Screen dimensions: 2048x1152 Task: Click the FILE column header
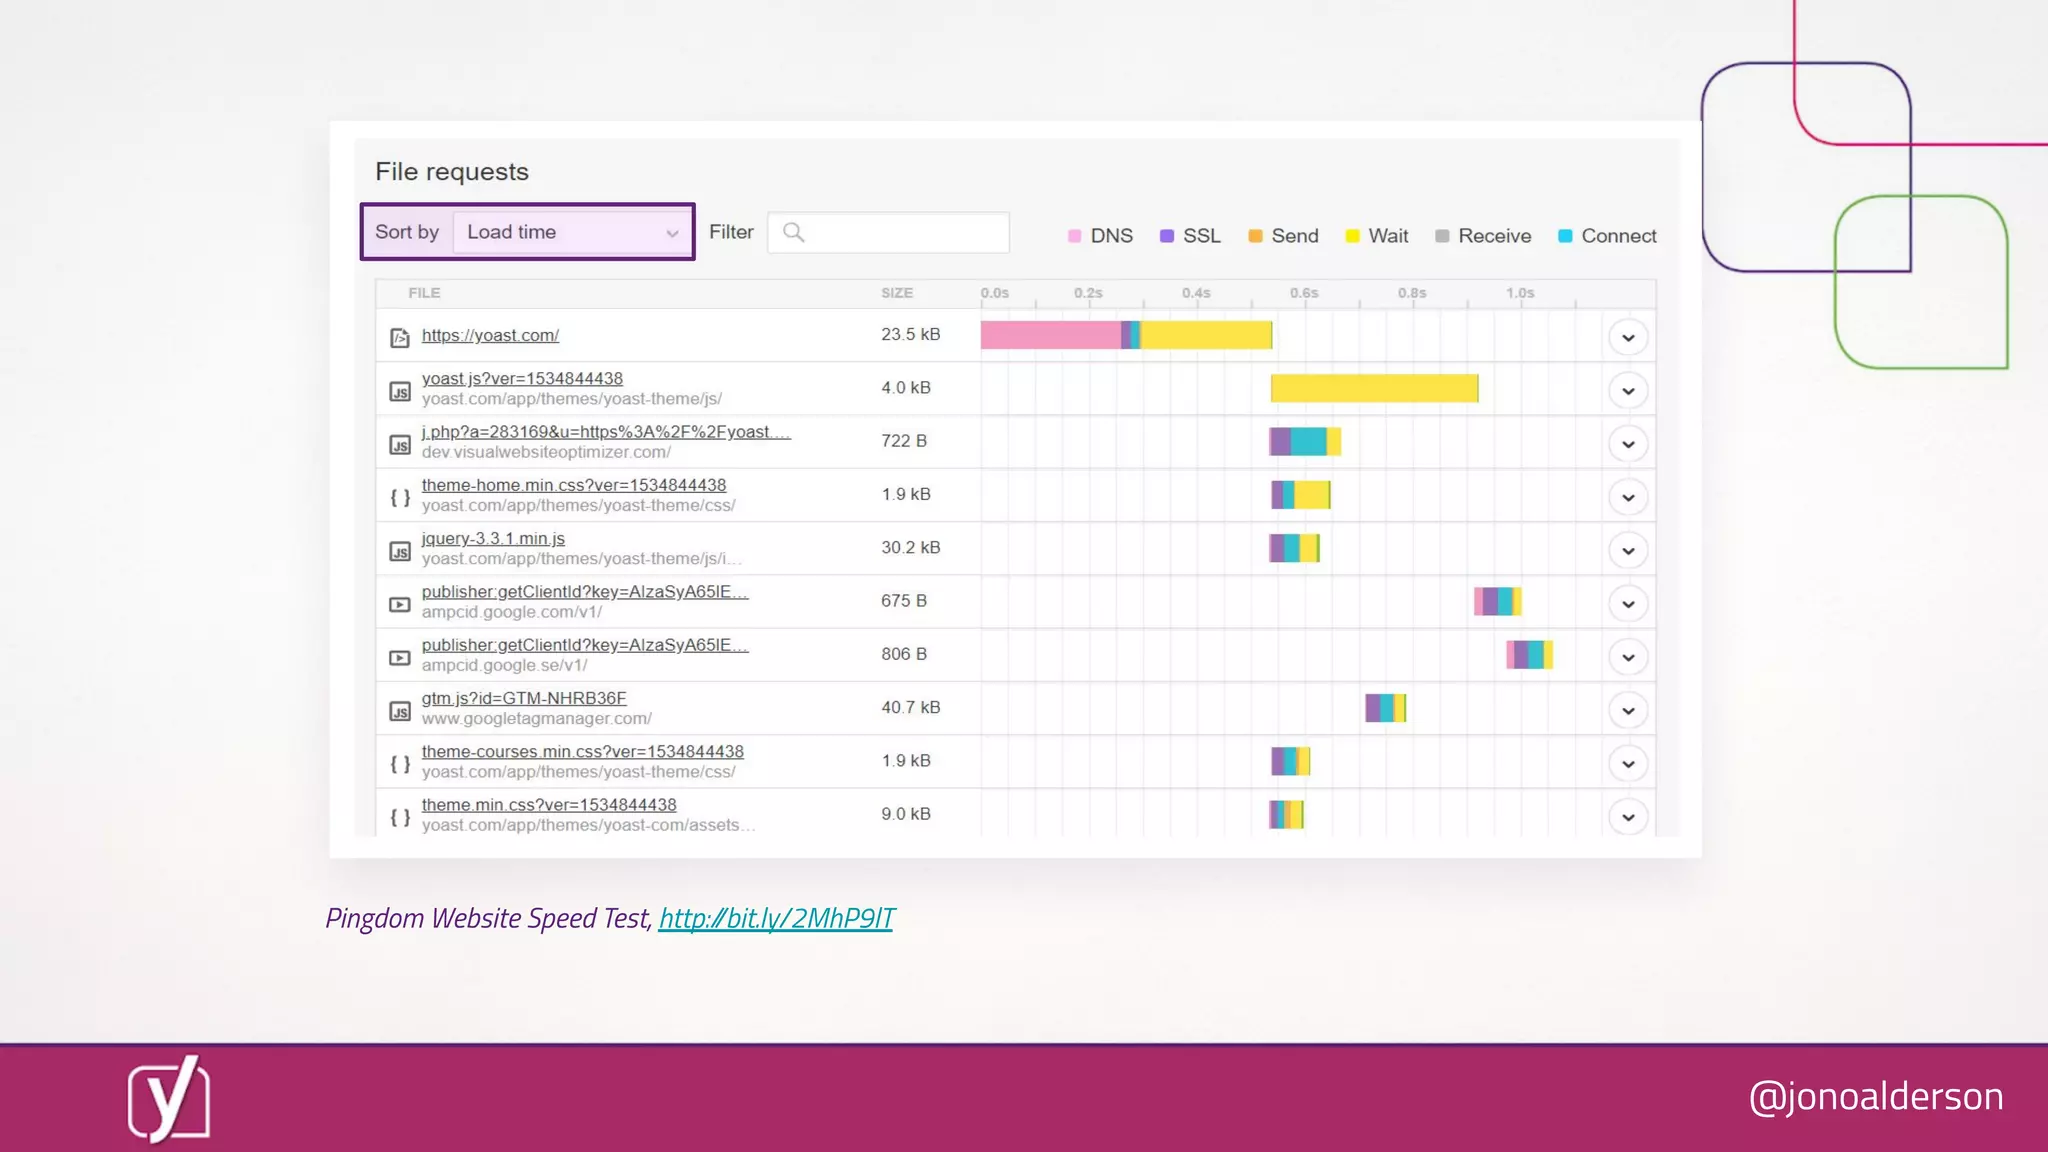[x=424, y=293]
